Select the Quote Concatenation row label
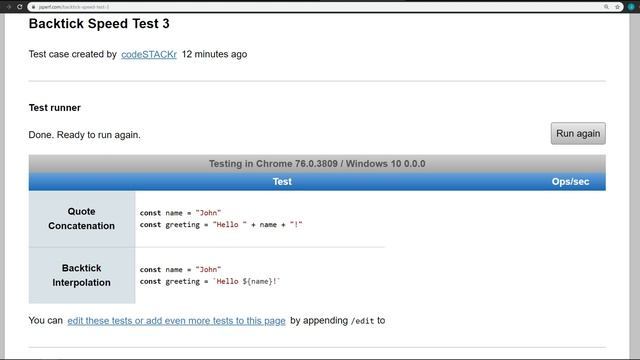This screenshot has width=640, height=360. (x=82, y=219)
